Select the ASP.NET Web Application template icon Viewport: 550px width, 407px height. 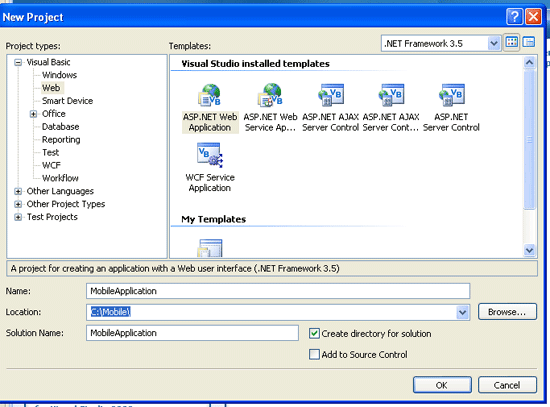coord(209,95)
